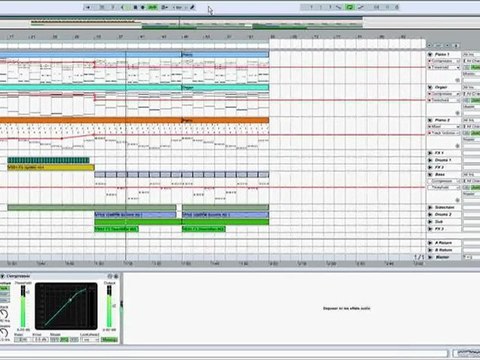
Task: Select the first blue Drums 2 clip
Action: click(x=135, y=215)
